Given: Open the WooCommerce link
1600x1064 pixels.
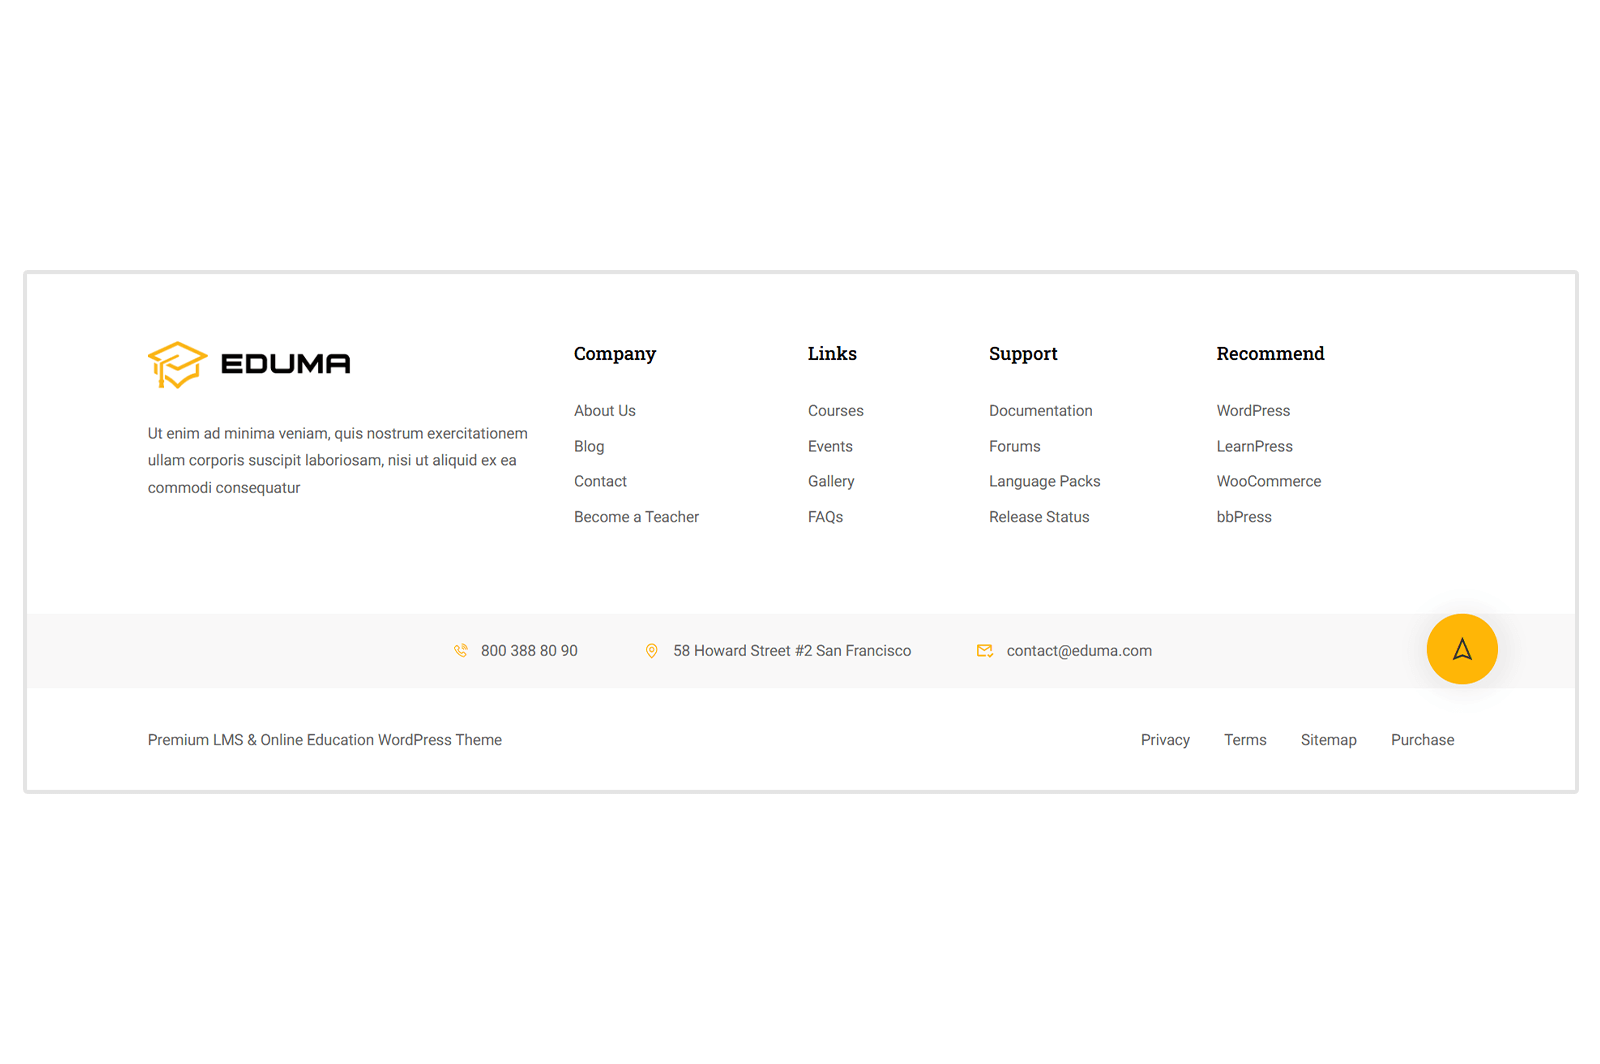Looking at the screenshot, I should click(1269, 482).
